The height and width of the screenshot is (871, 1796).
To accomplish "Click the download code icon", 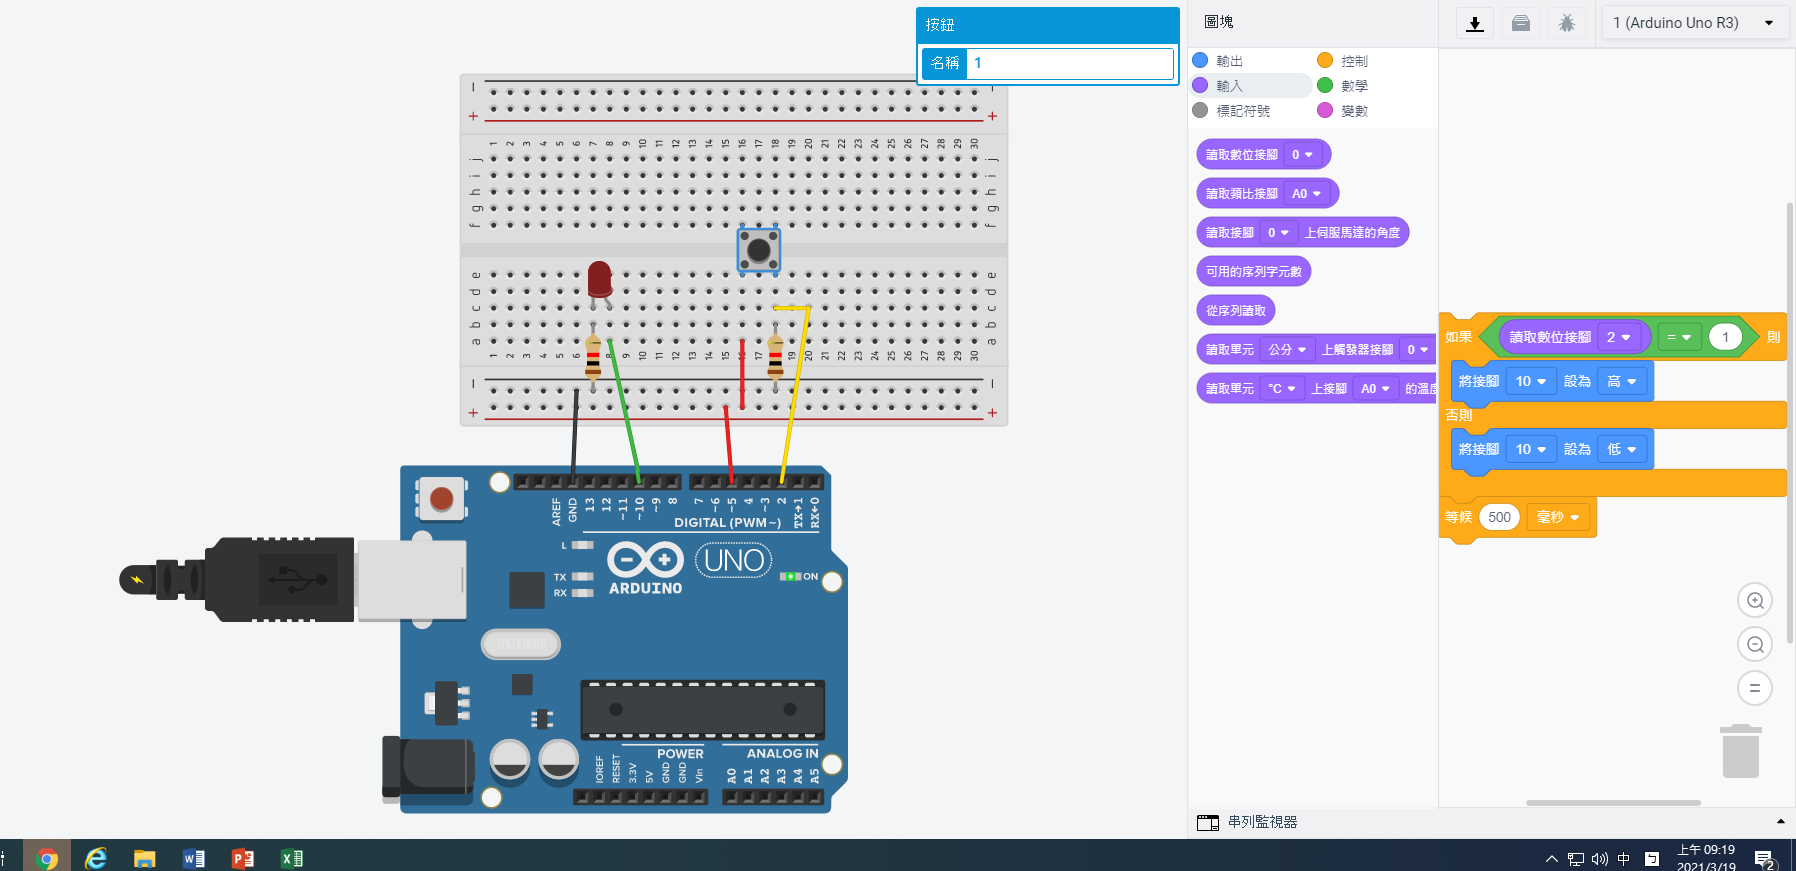I will coord(1474,23).
